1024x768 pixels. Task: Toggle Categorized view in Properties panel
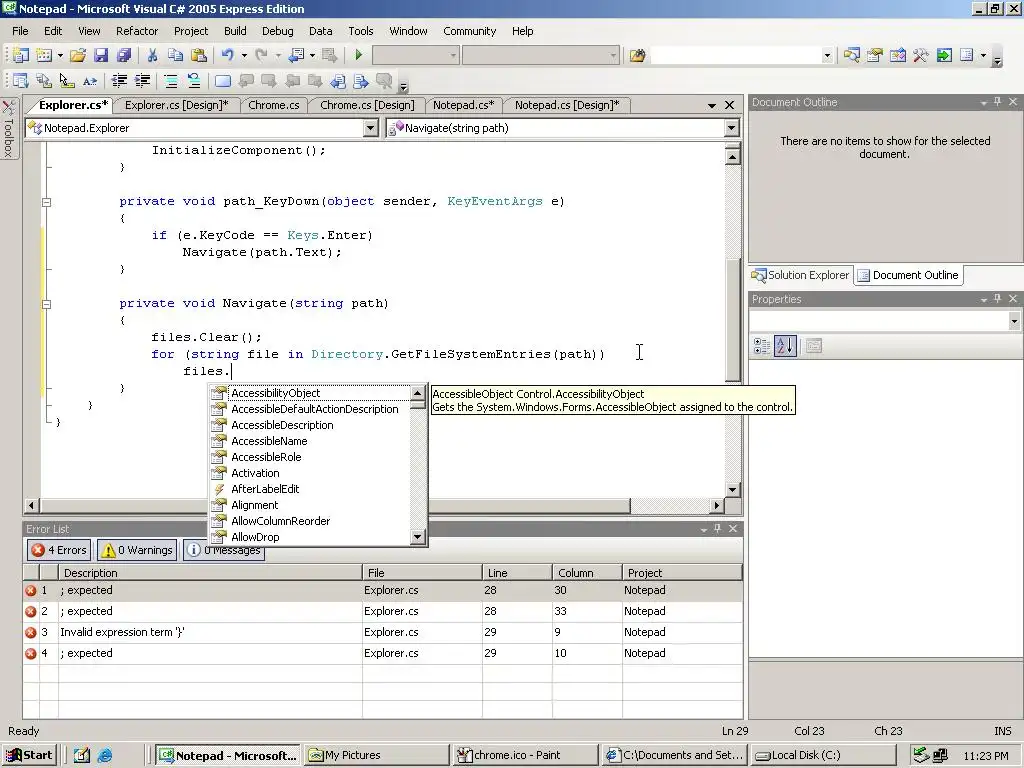(x=761, y=346)
